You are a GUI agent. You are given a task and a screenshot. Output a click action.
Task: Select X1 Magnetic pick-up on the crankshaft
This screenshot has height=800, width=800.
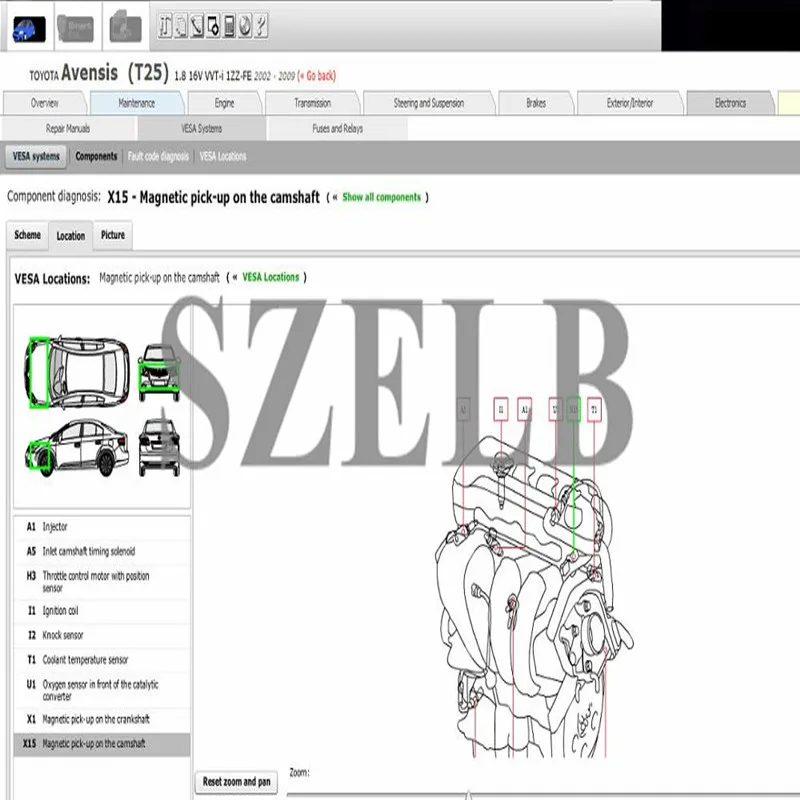102,719
